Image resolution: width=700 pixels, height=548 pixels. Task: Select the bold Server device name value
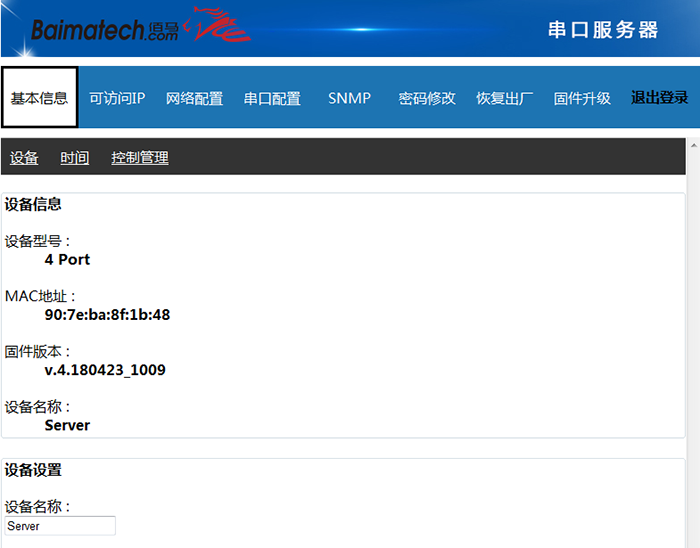[x=67, y=425]
